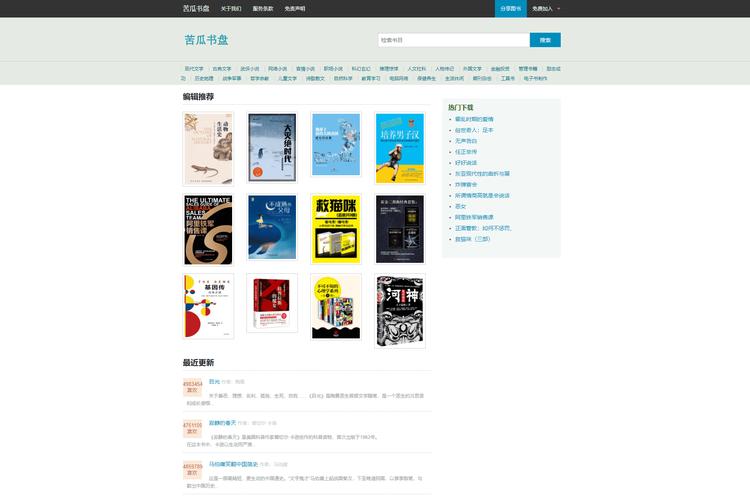The width and height of the screenshot is (750, 500).
Task: Open the 动物生活史 book cover
Action: (x=208, y=149)
